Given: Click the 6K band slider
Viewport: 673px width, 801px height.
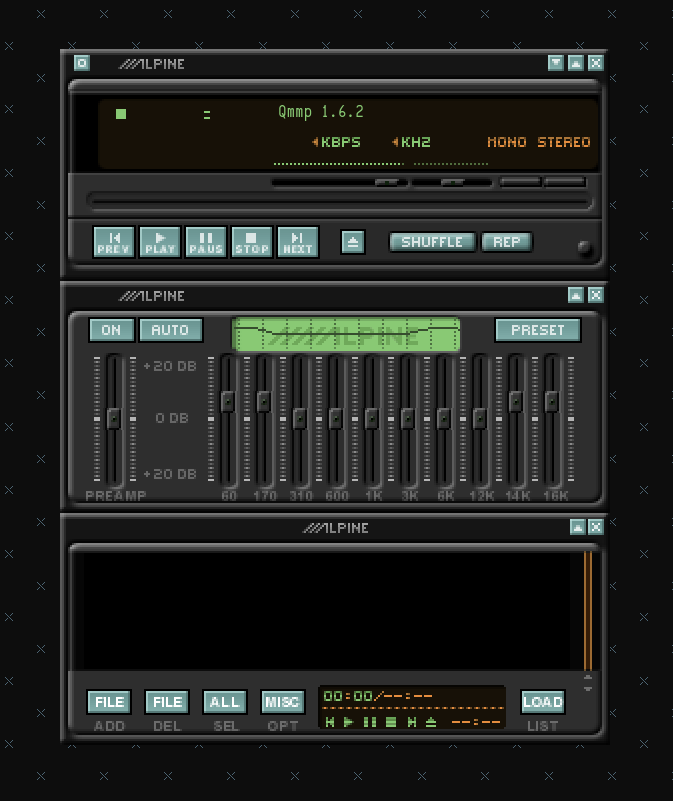Looking at the screenshot, I should [444, 420].
